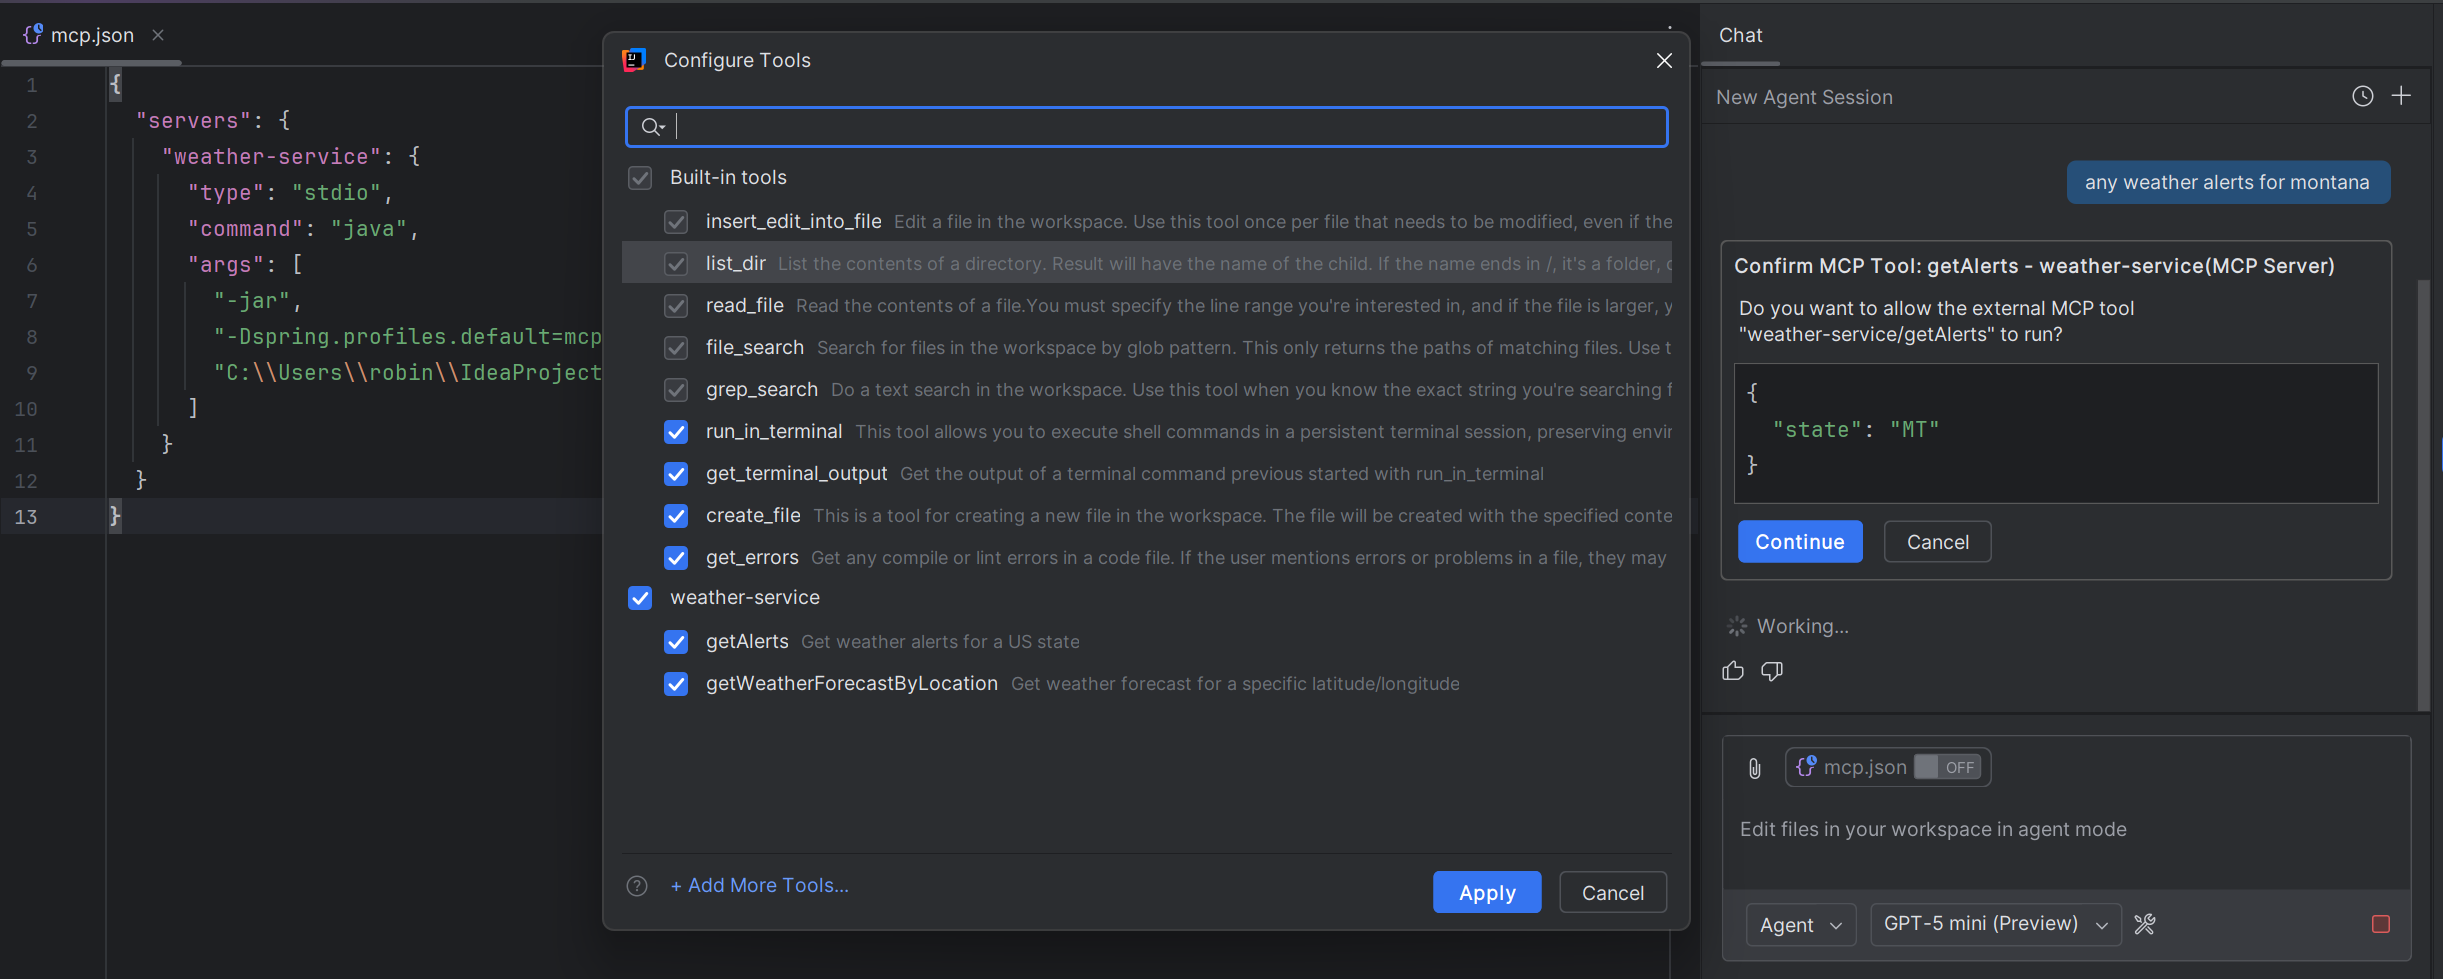This screenshot has width=2443, height=979.
Task: Click the "type": "stdio" line in editor
Action: click(x=290, y=193)
